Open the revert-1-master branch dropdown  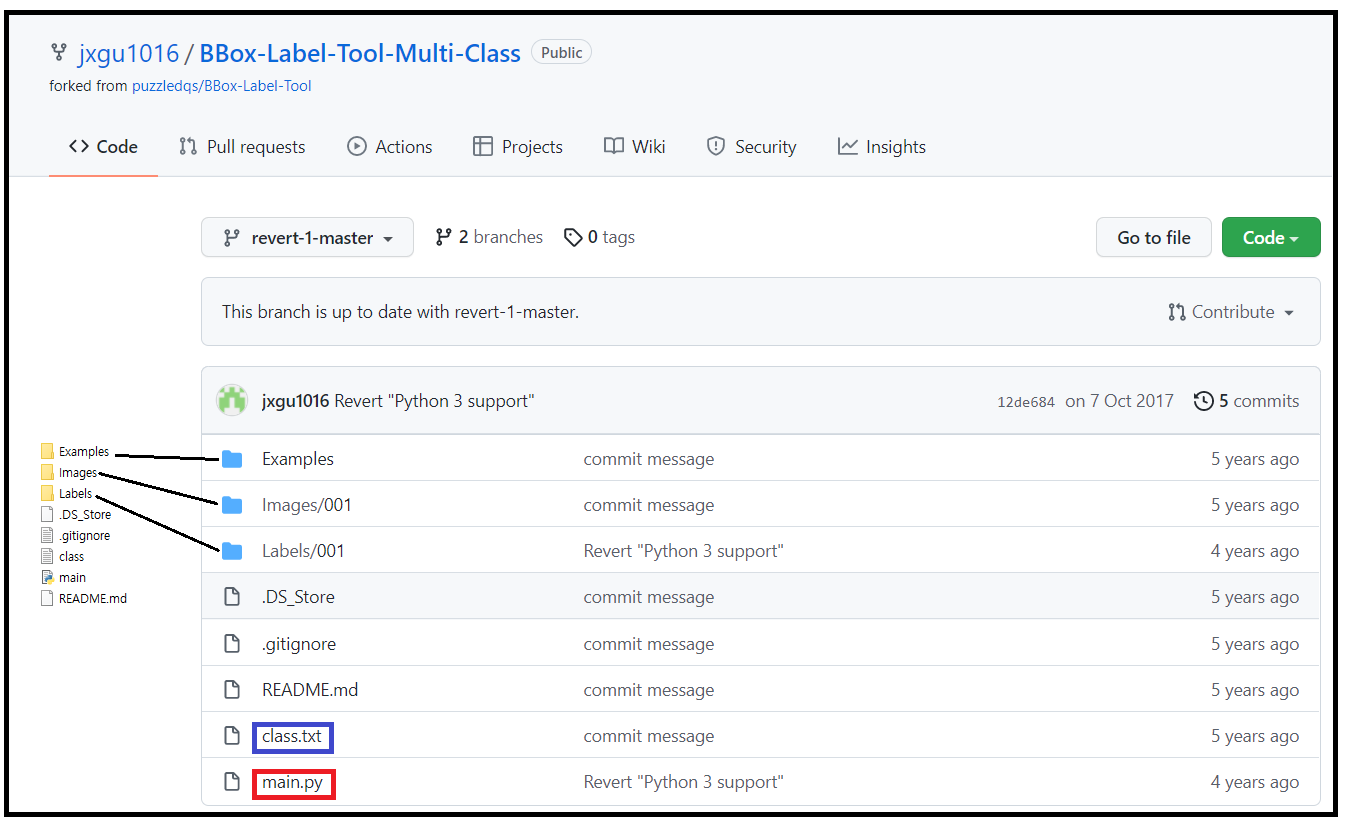(x=307, y=237)
